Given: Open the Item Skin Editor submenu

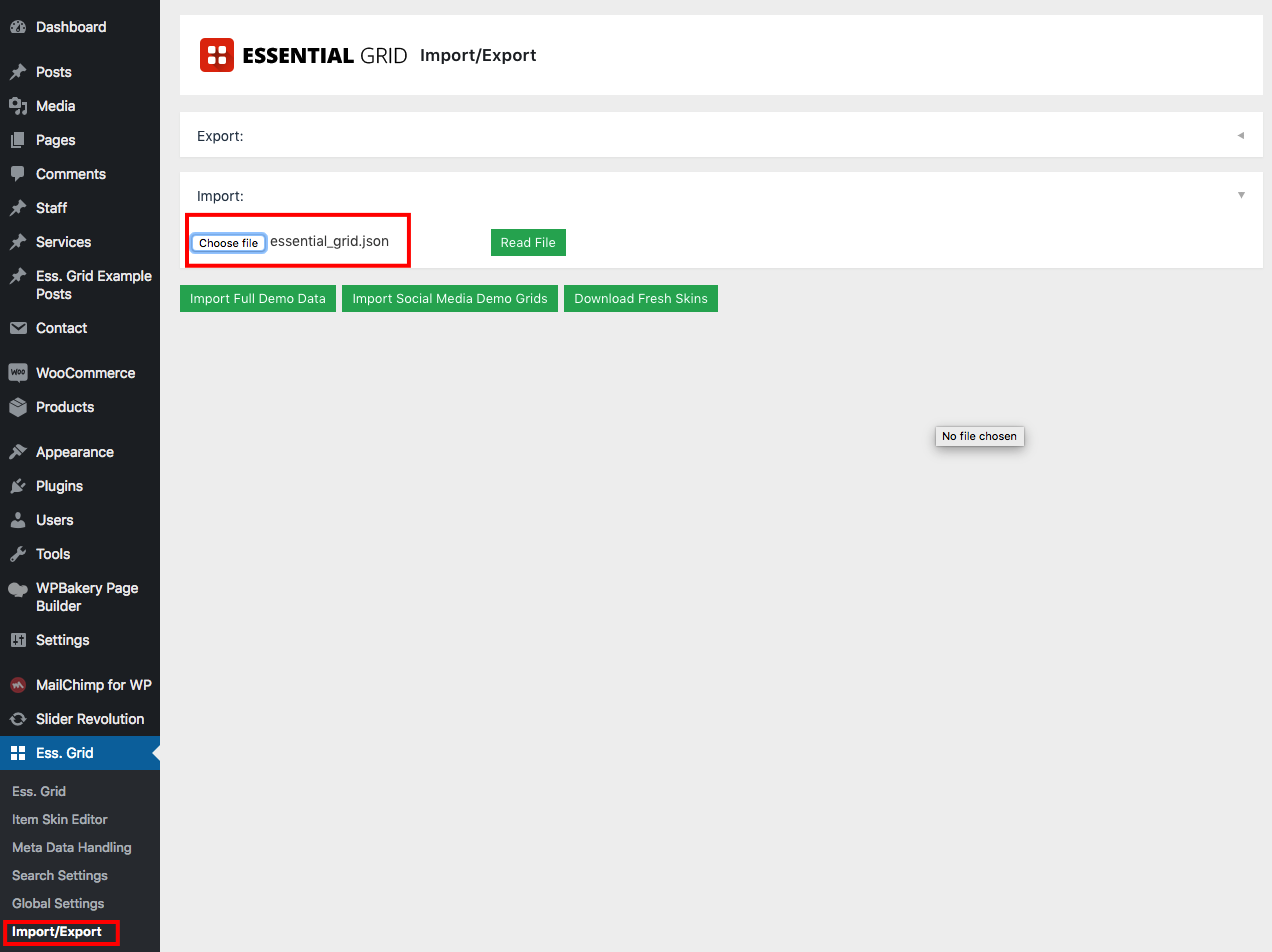Looking at the screenshot, I should 60,819.
